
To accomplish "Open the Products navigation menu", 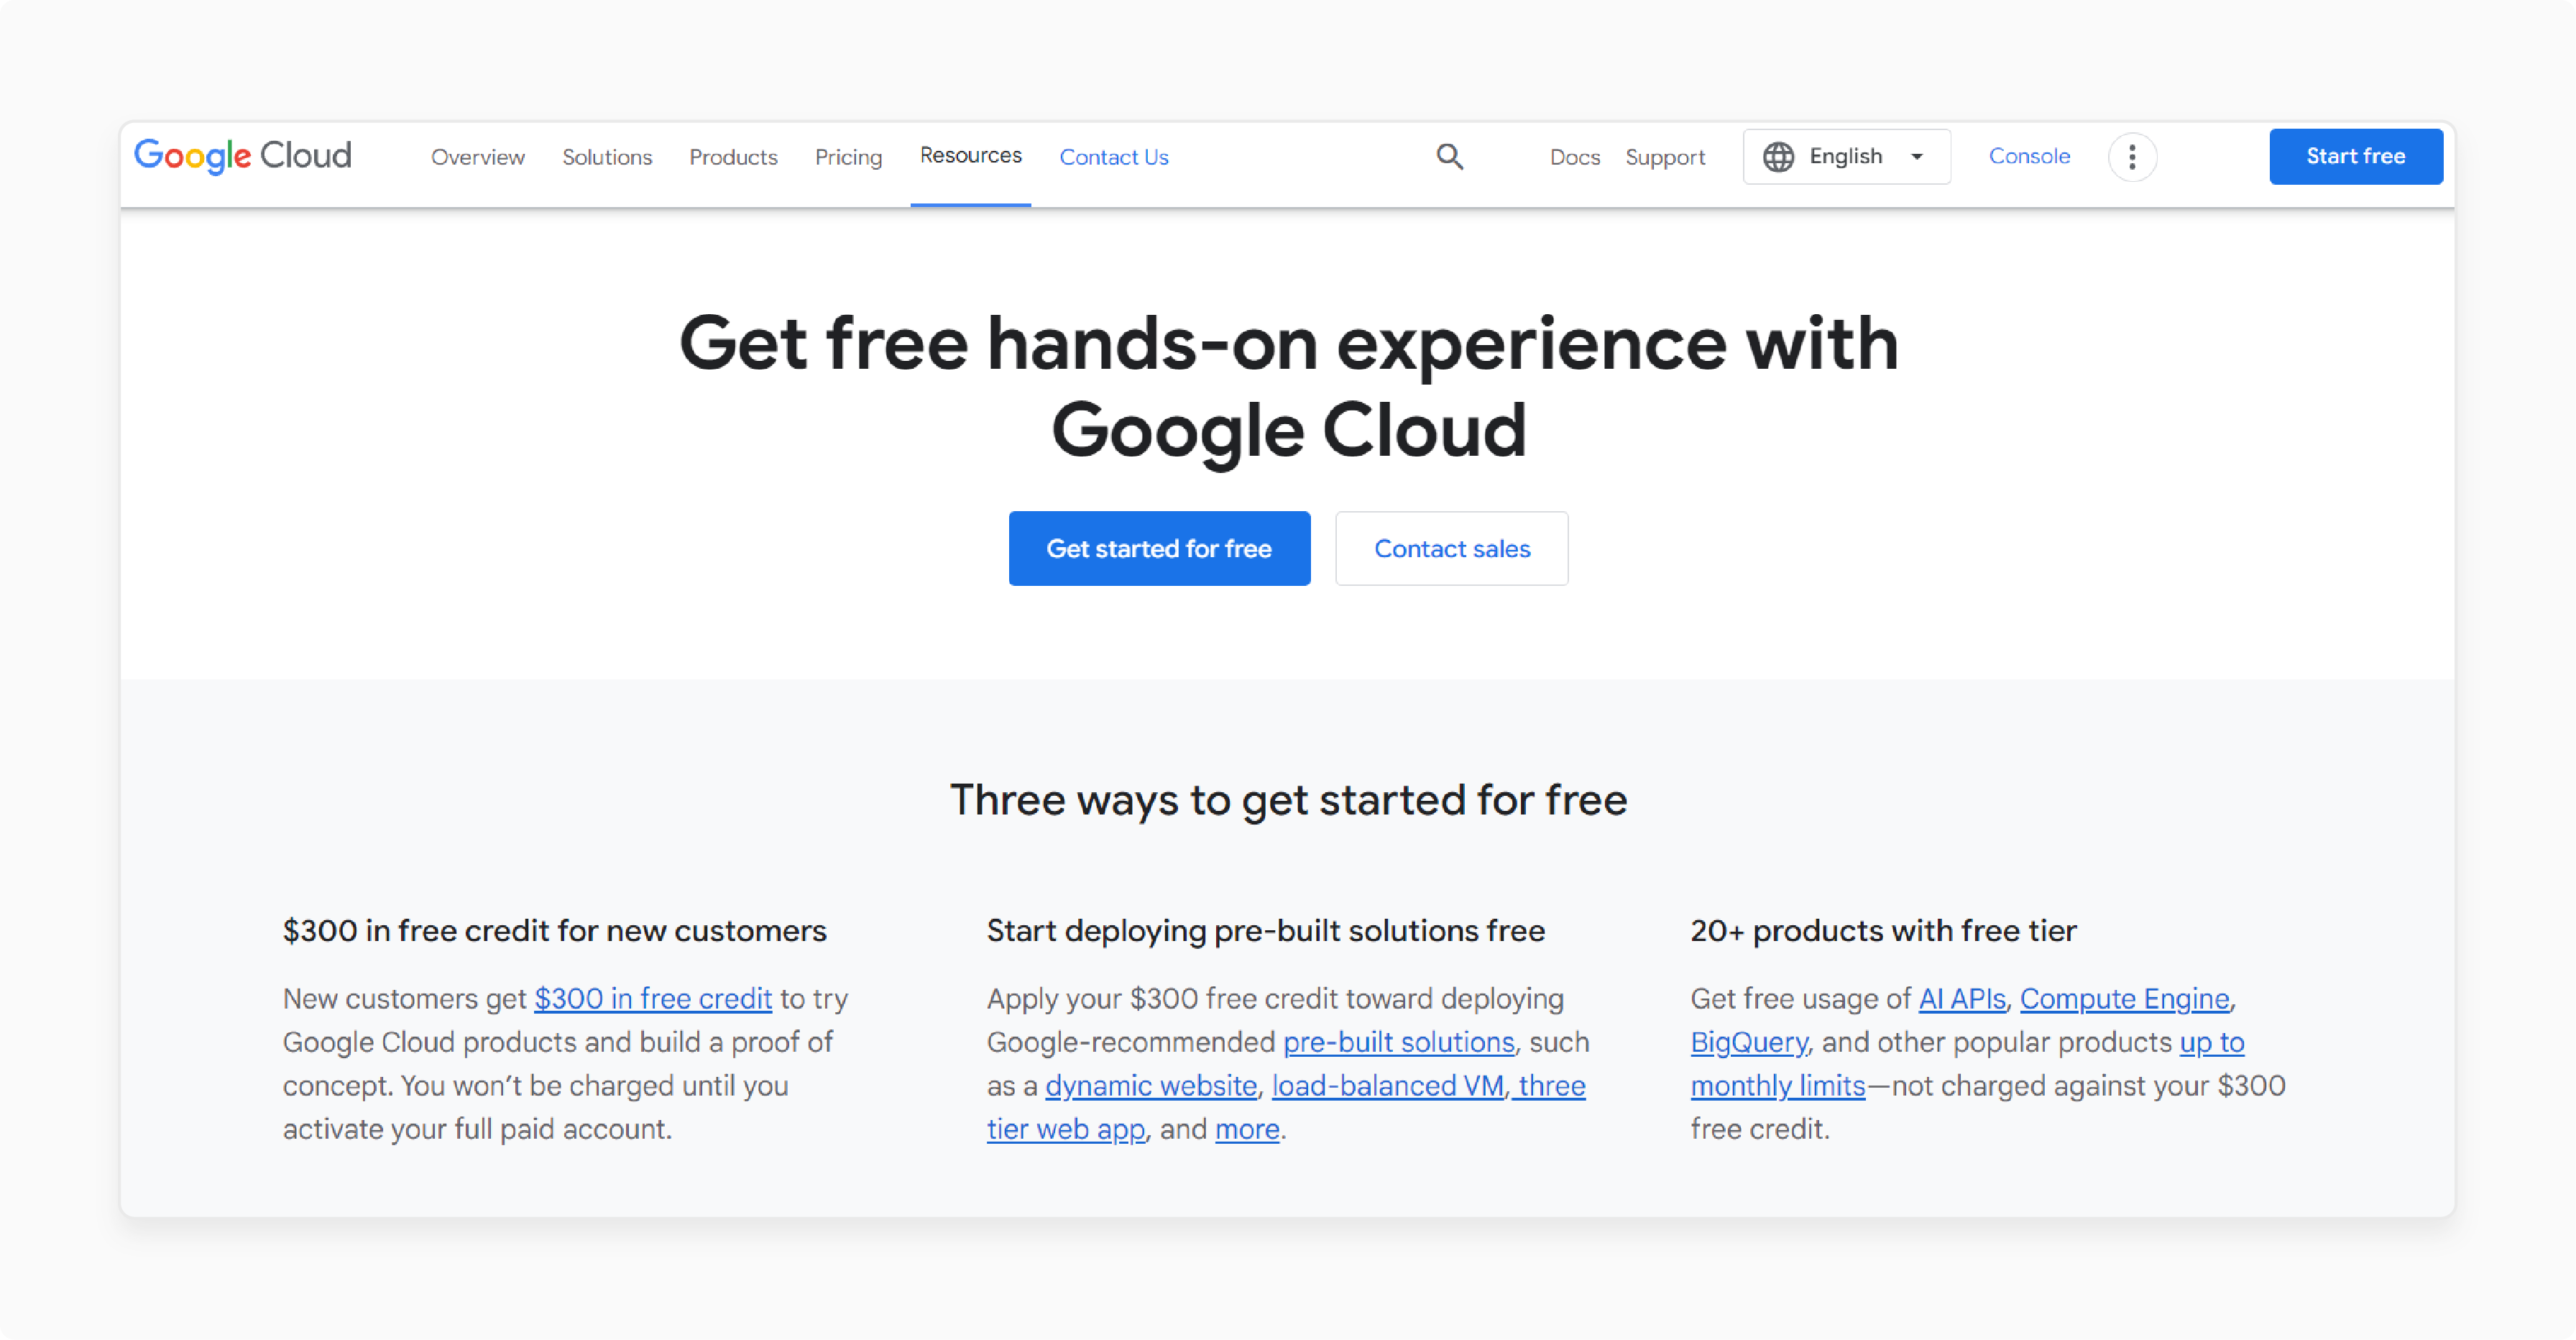I will (732, 157).
